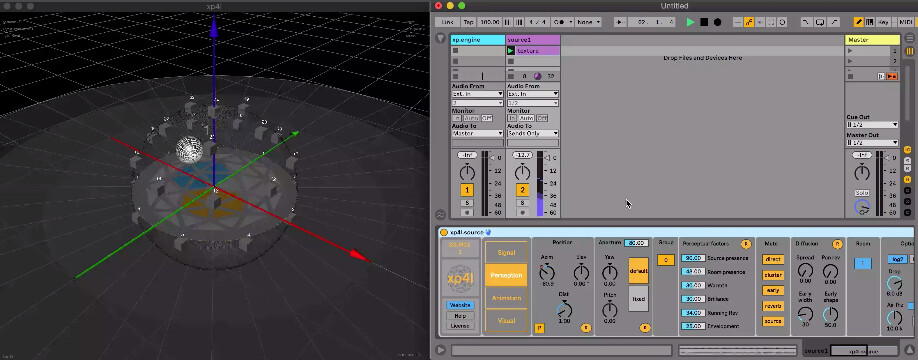Open source1 Audio To dropdown
Image resolution: width=918 pixels, height=360 pixels.
coord(532,133)
